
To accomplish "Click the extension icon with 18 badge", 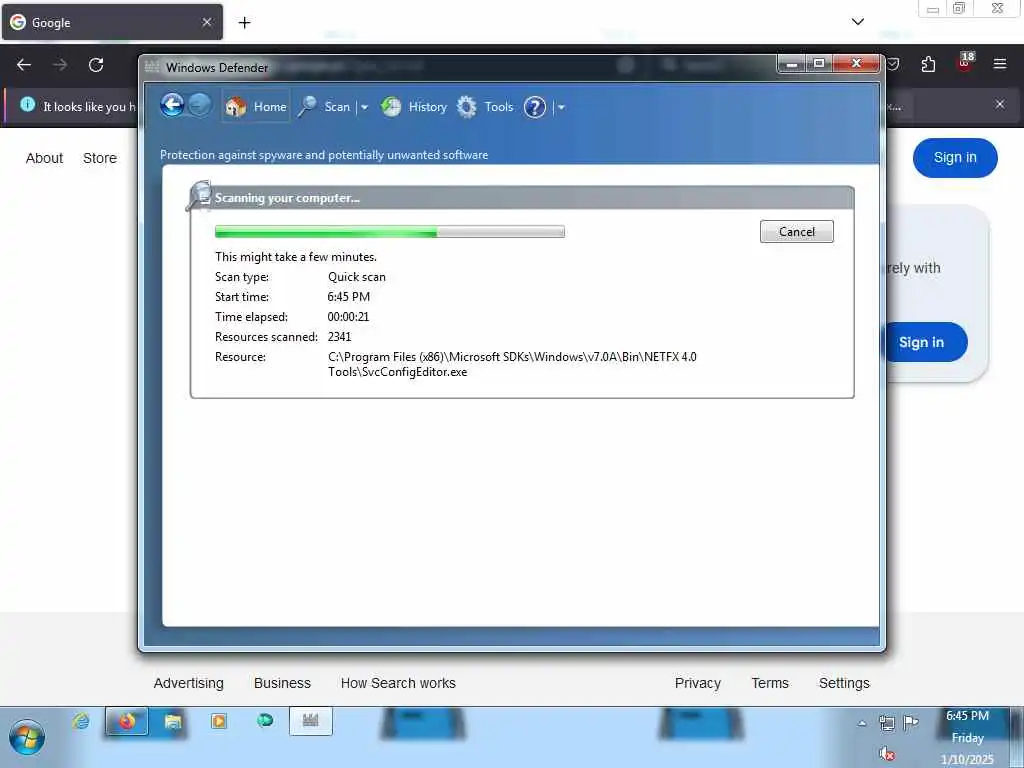I will 965,62.
